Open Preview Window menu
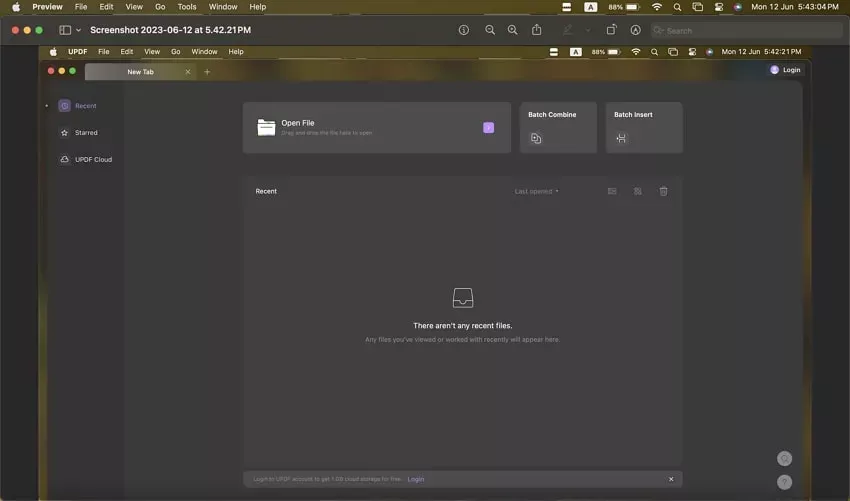This screenshot has height=501, width=850. [x=223, y=7]
